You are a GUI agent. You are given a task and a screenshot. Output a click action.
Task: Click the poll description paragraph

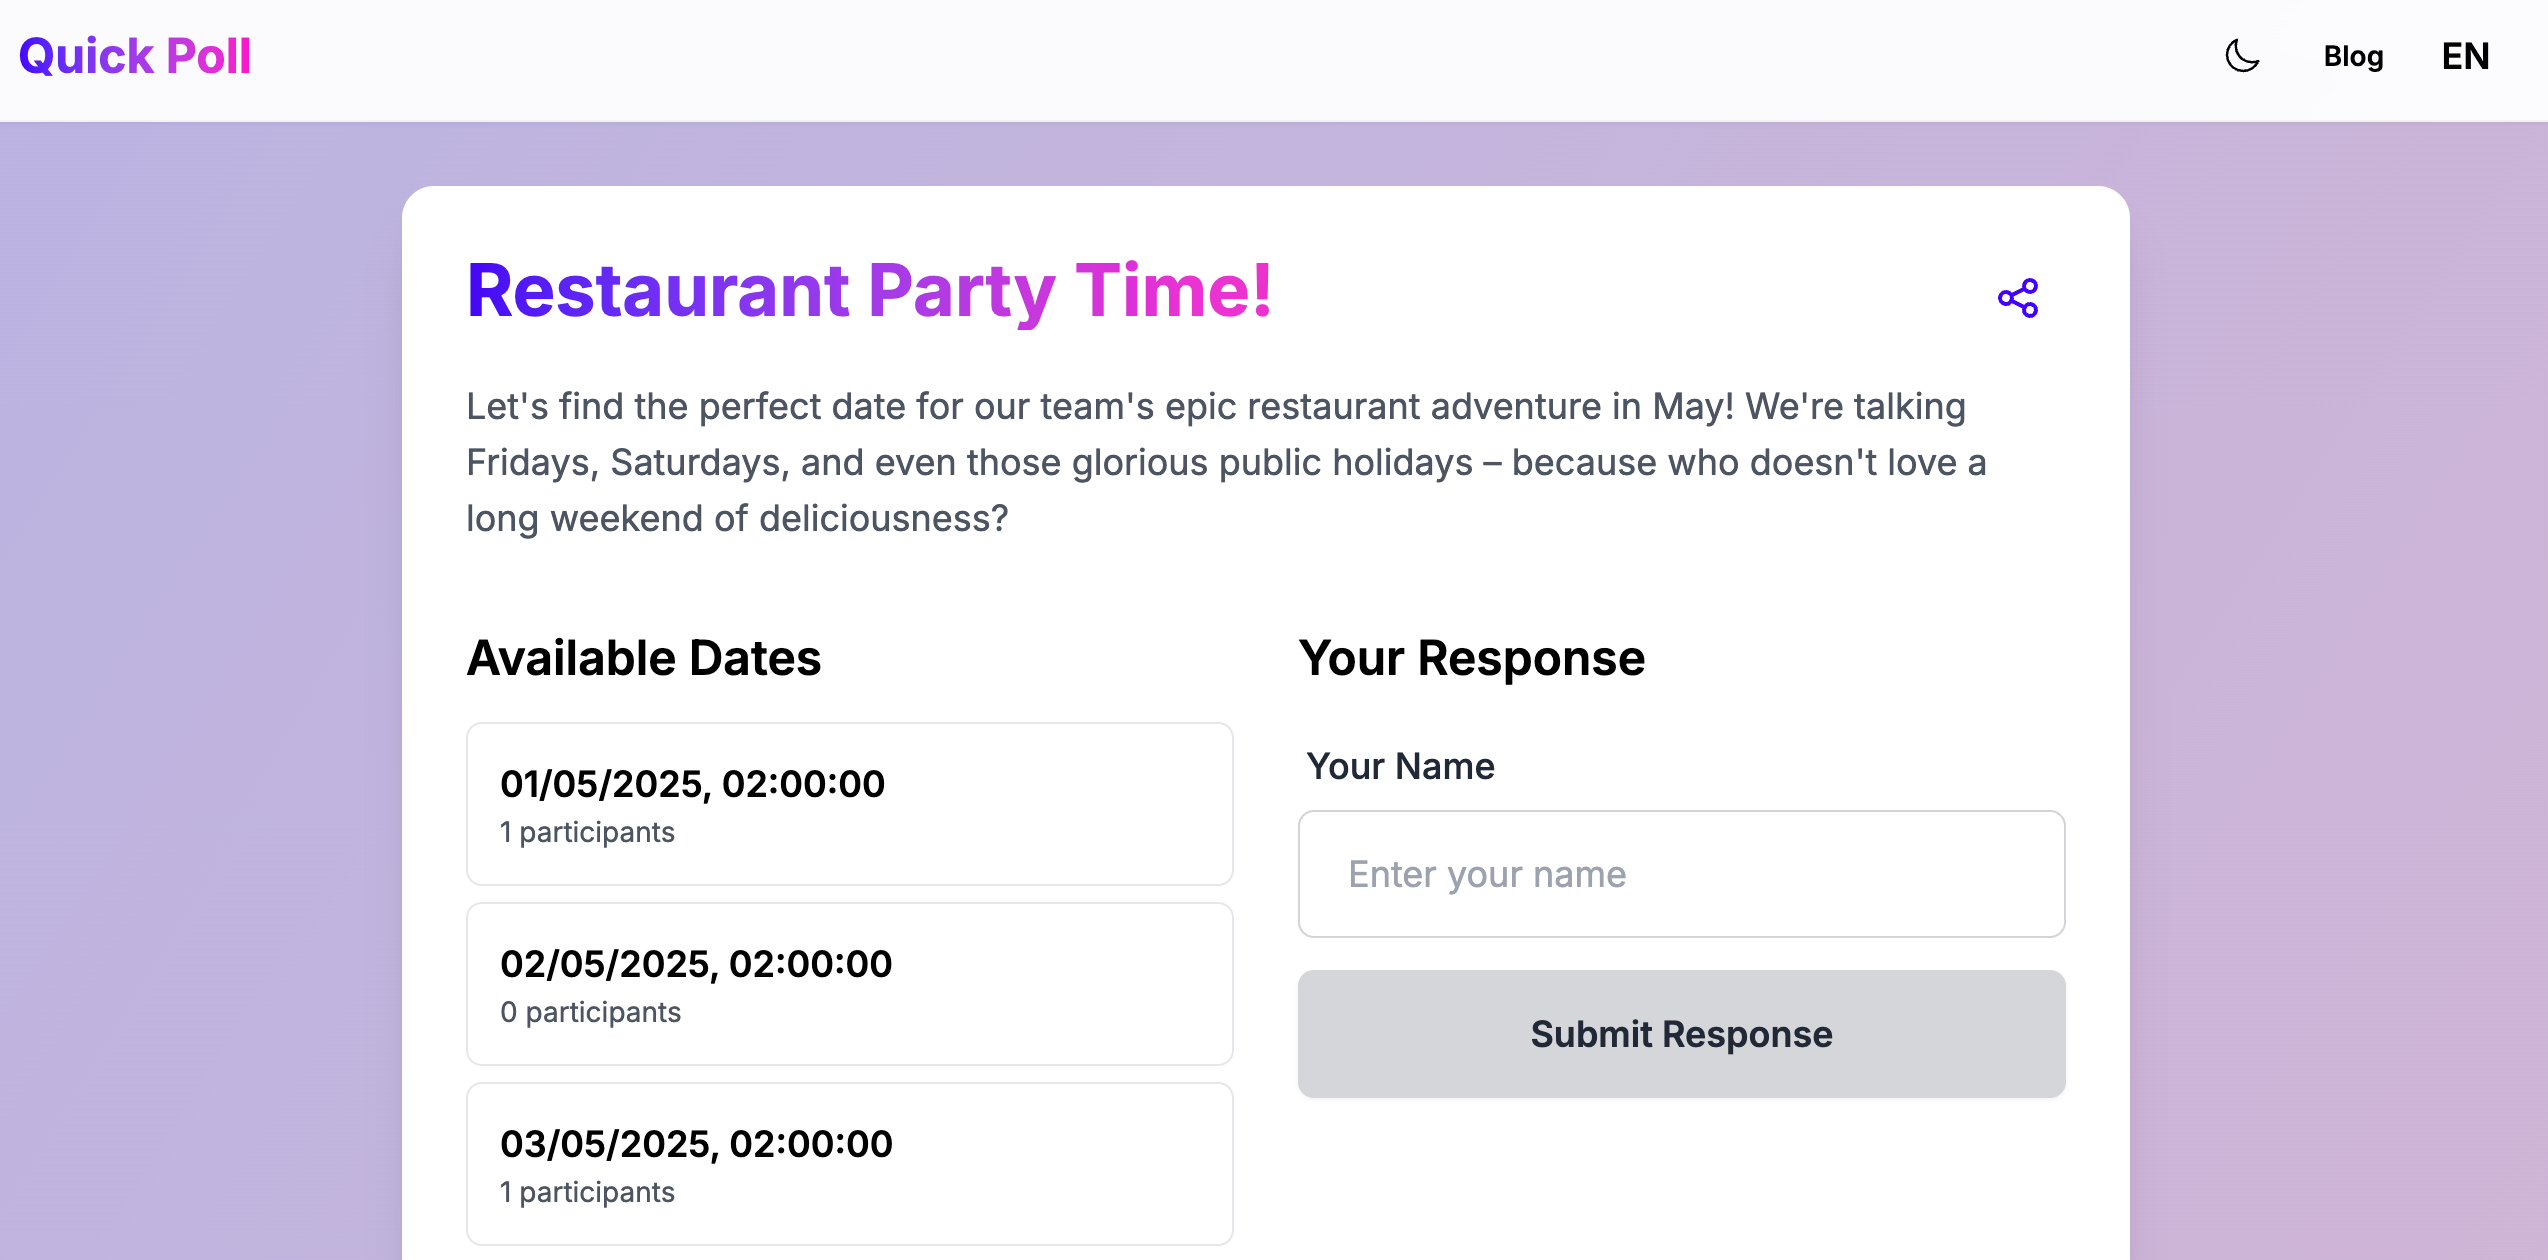[1226, 462]
